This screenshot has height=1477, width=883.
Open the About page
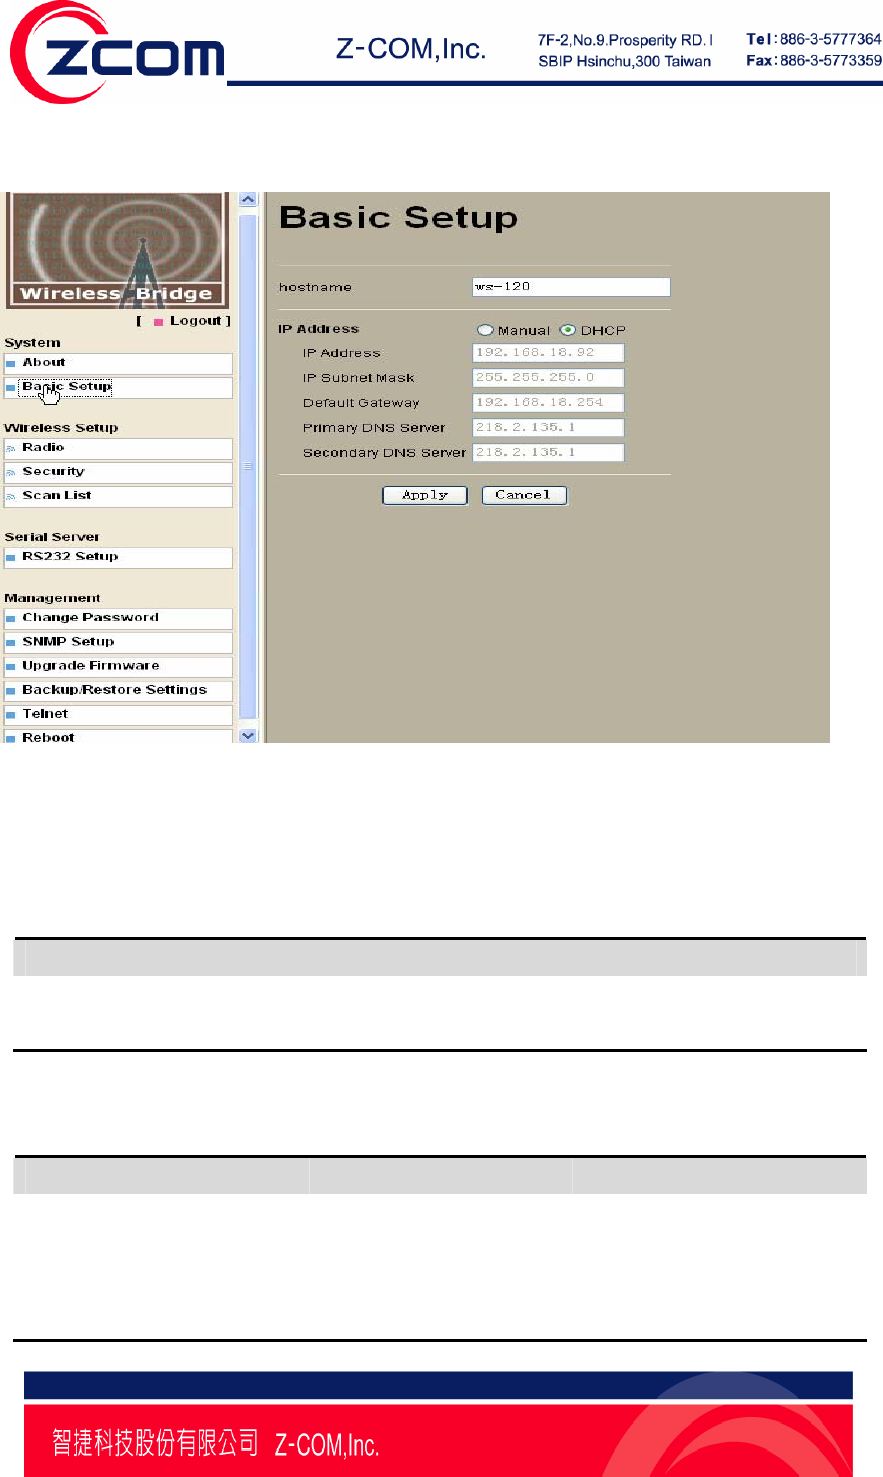point(118,363)
